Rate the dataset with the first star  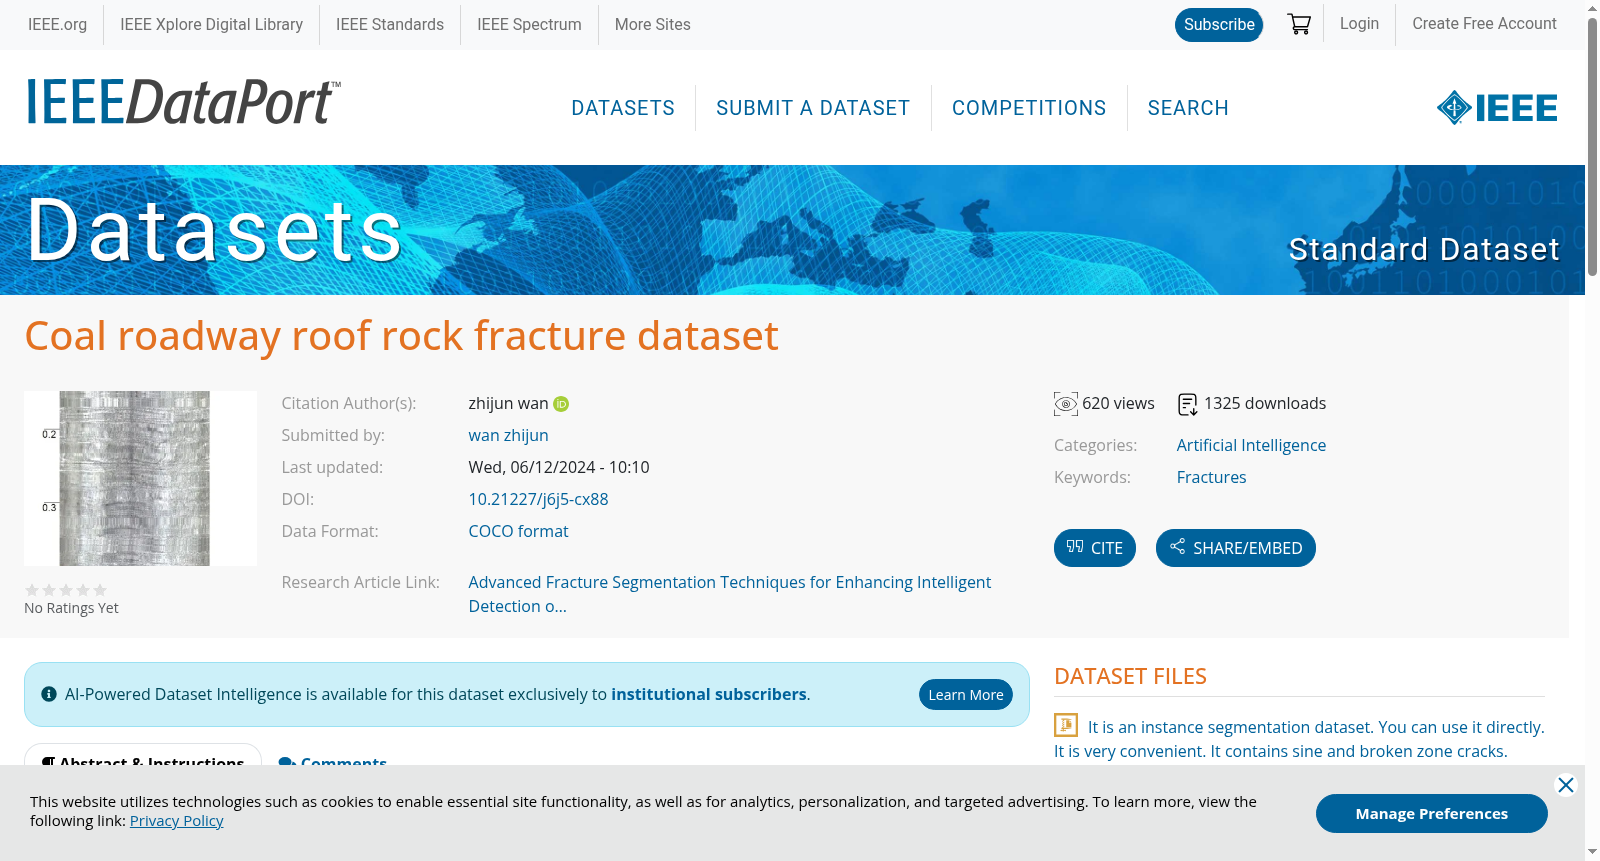(32, 590)
